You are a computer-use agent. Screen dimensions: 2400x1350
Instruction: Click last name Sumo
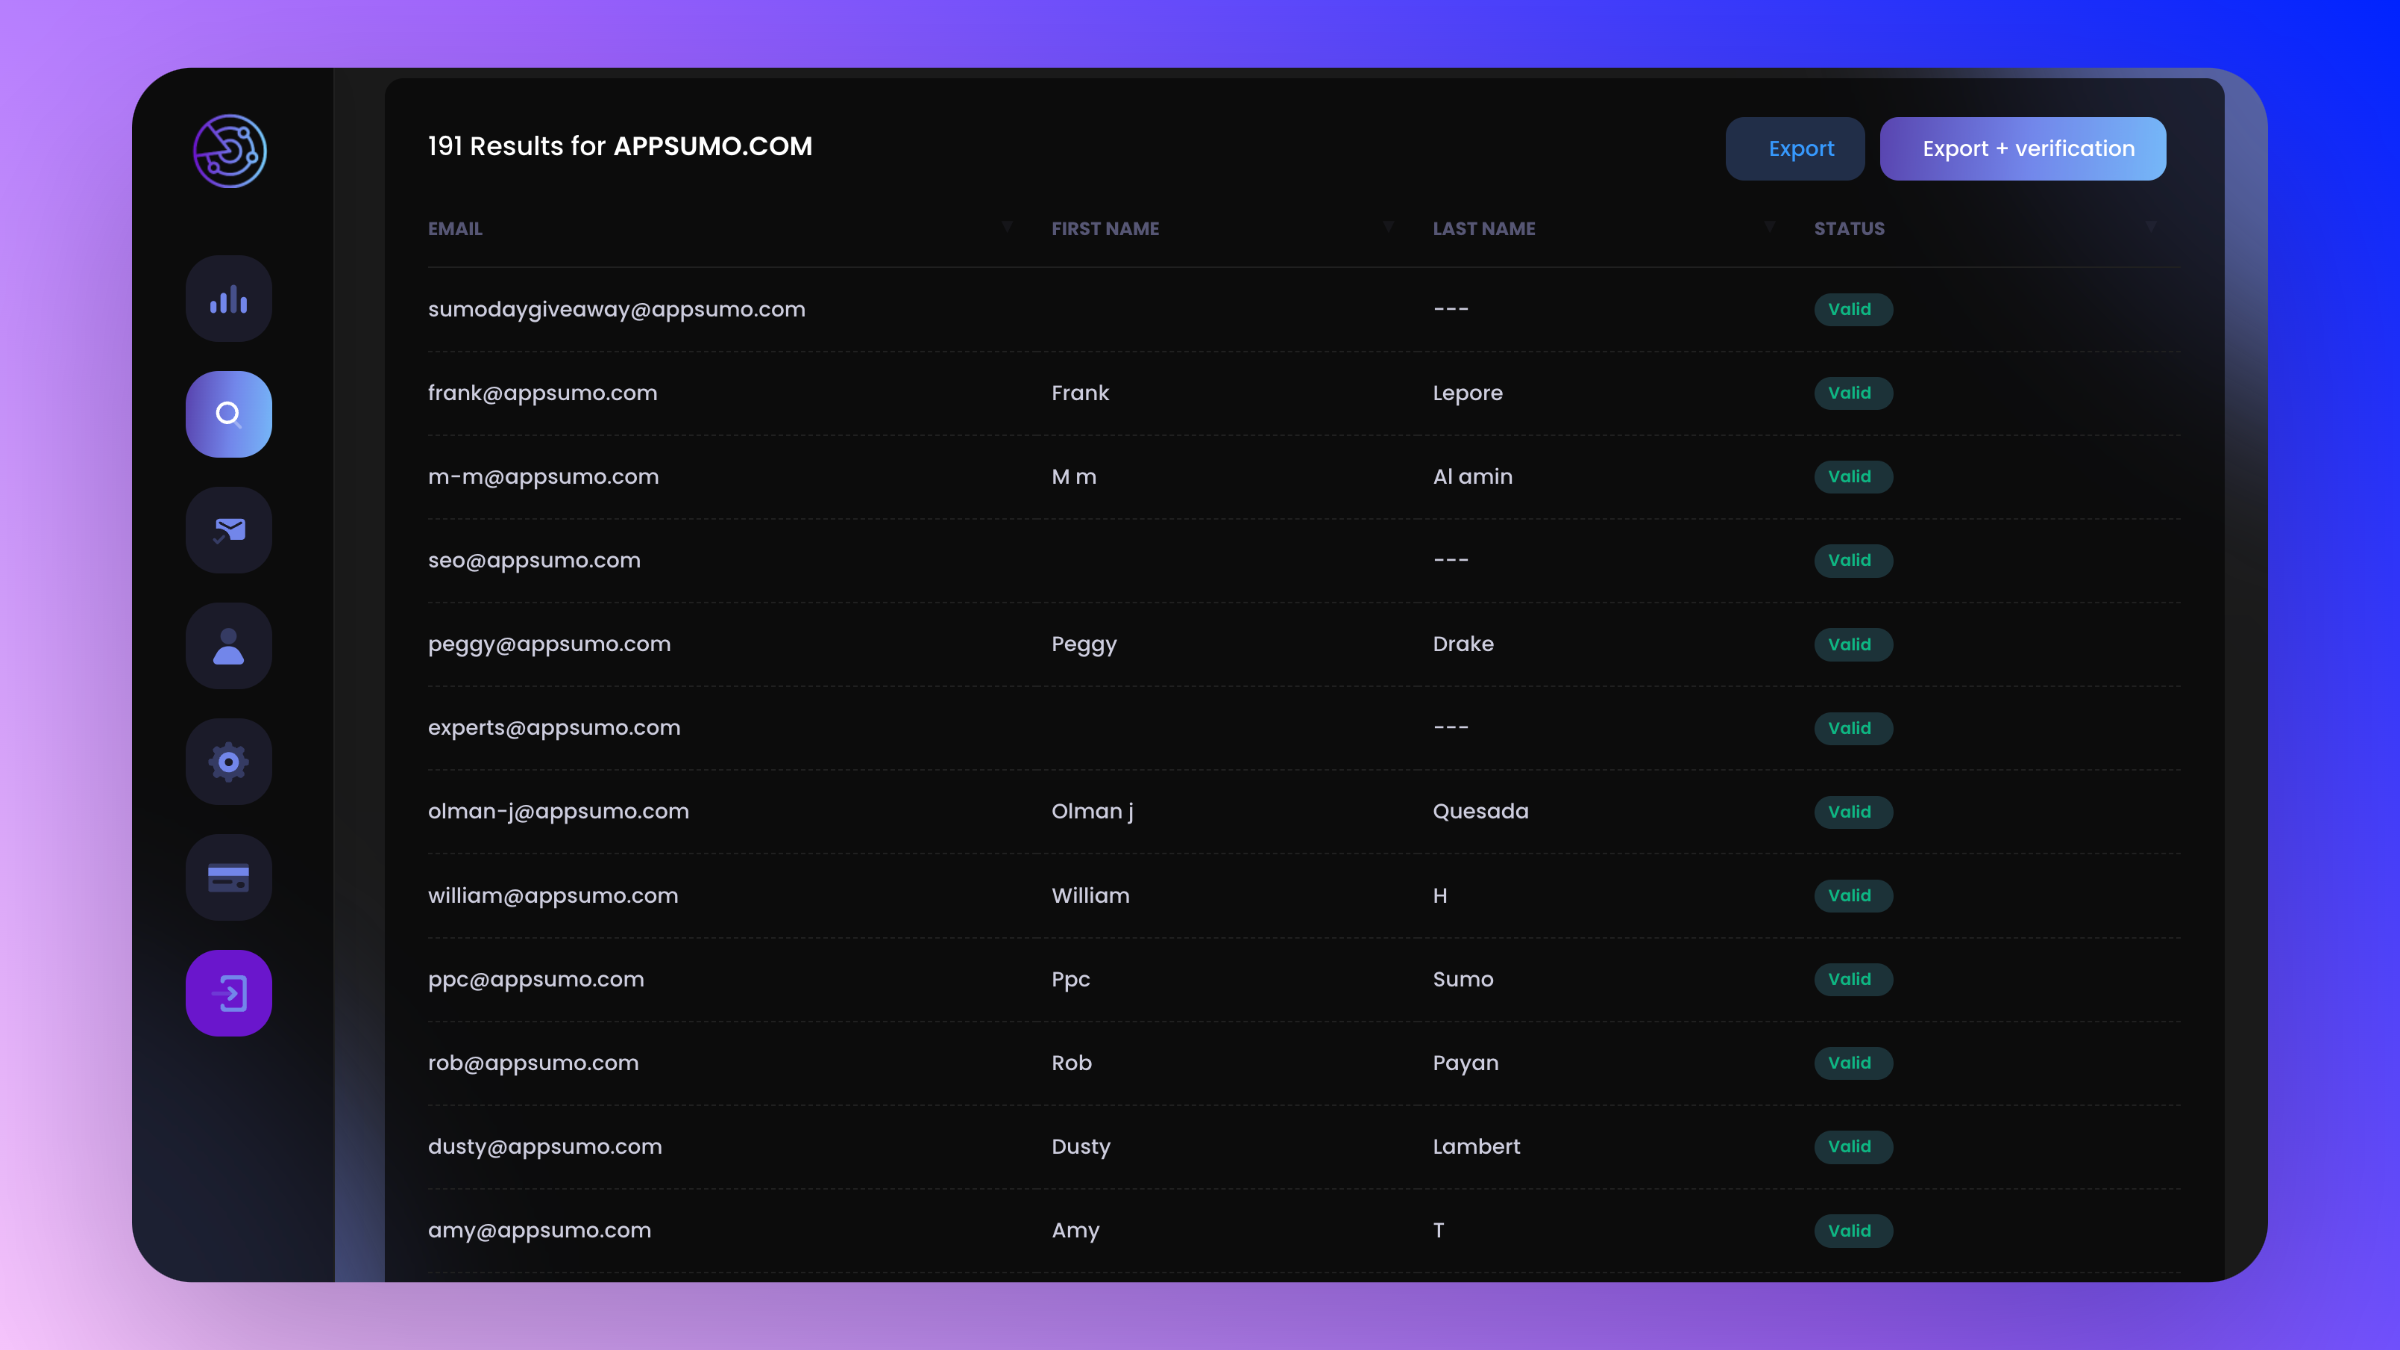coord(1463,980)
